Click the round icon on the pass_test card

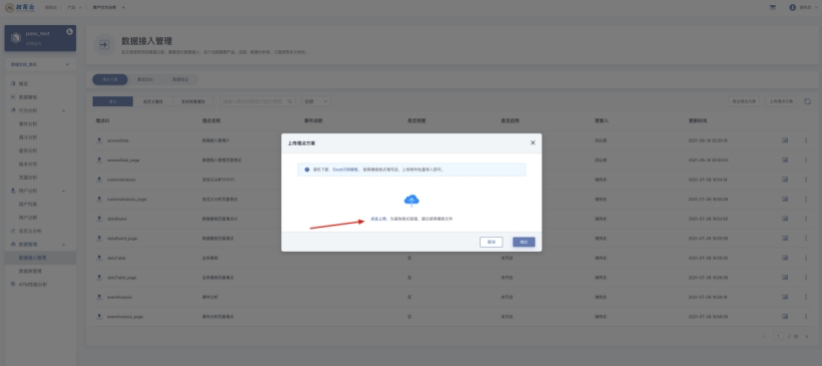point(69,31)
